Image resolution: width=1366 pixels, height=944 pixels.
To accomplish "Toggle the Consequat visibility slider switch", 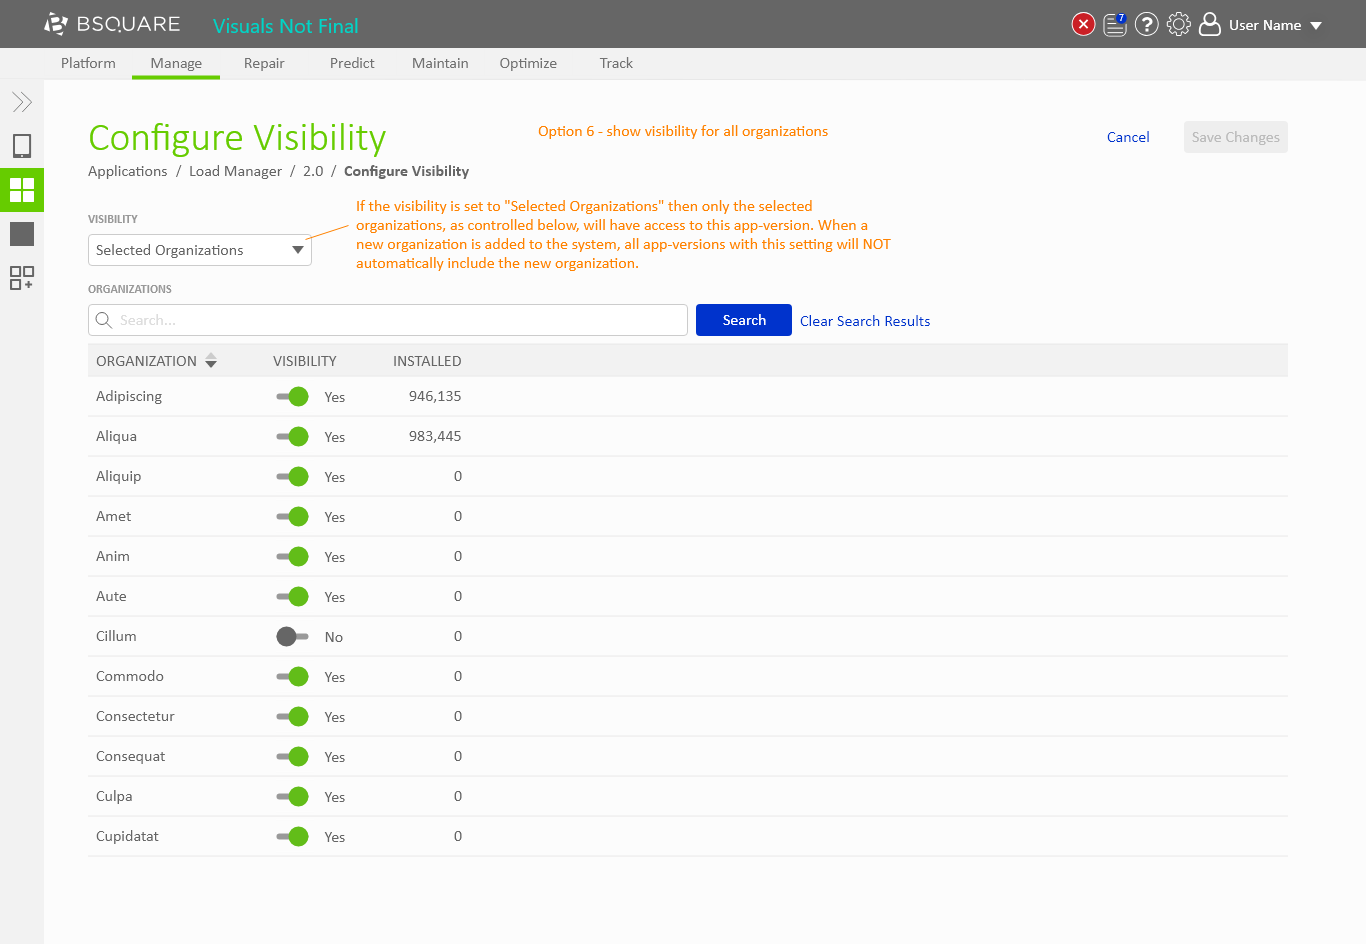I will tap(293, 757).
